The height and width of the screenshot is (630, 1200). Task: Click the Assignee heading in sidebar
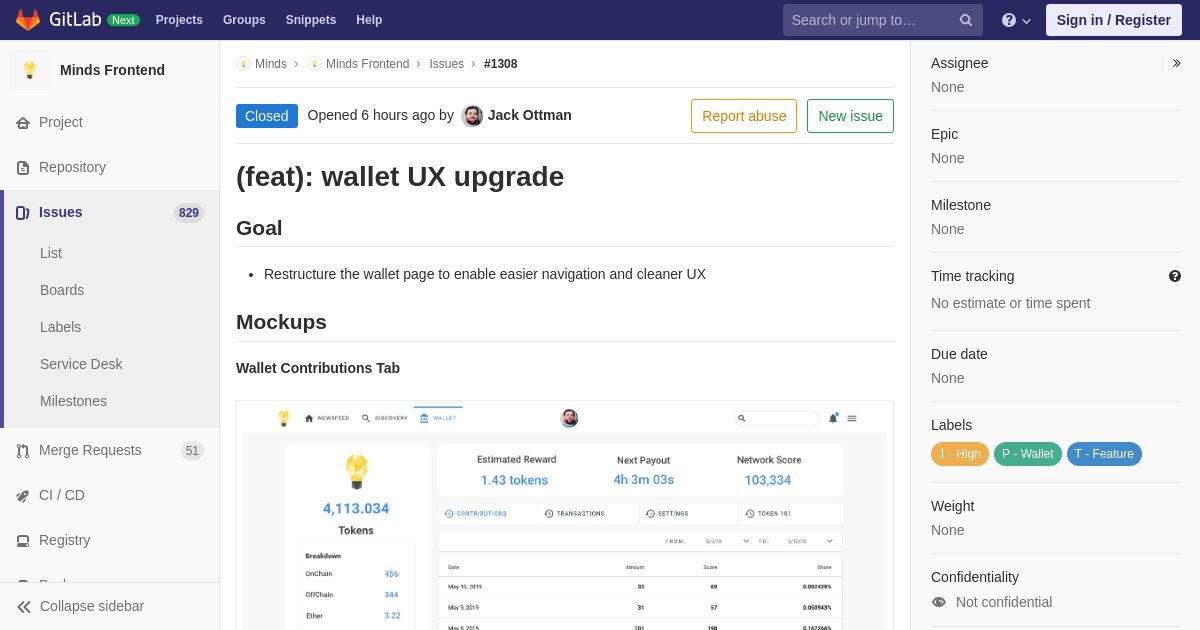pos(959,63)
